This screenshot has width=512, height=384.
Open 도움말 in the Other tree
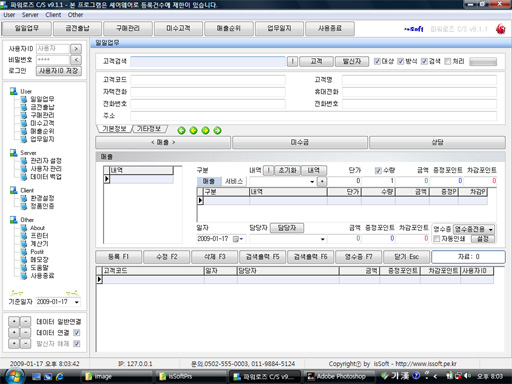point(39,268)
